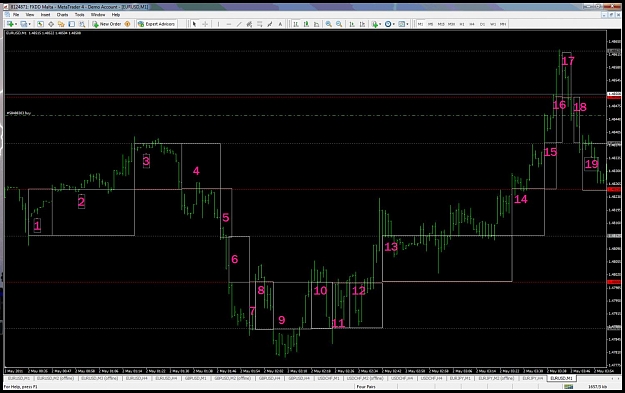Click the Four Pairs profile status entry

pyautogui.click(x=366, y=387)
